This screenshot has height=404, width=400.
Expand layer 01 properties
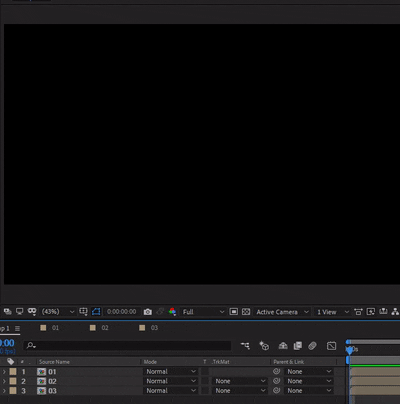pos(4,371)
